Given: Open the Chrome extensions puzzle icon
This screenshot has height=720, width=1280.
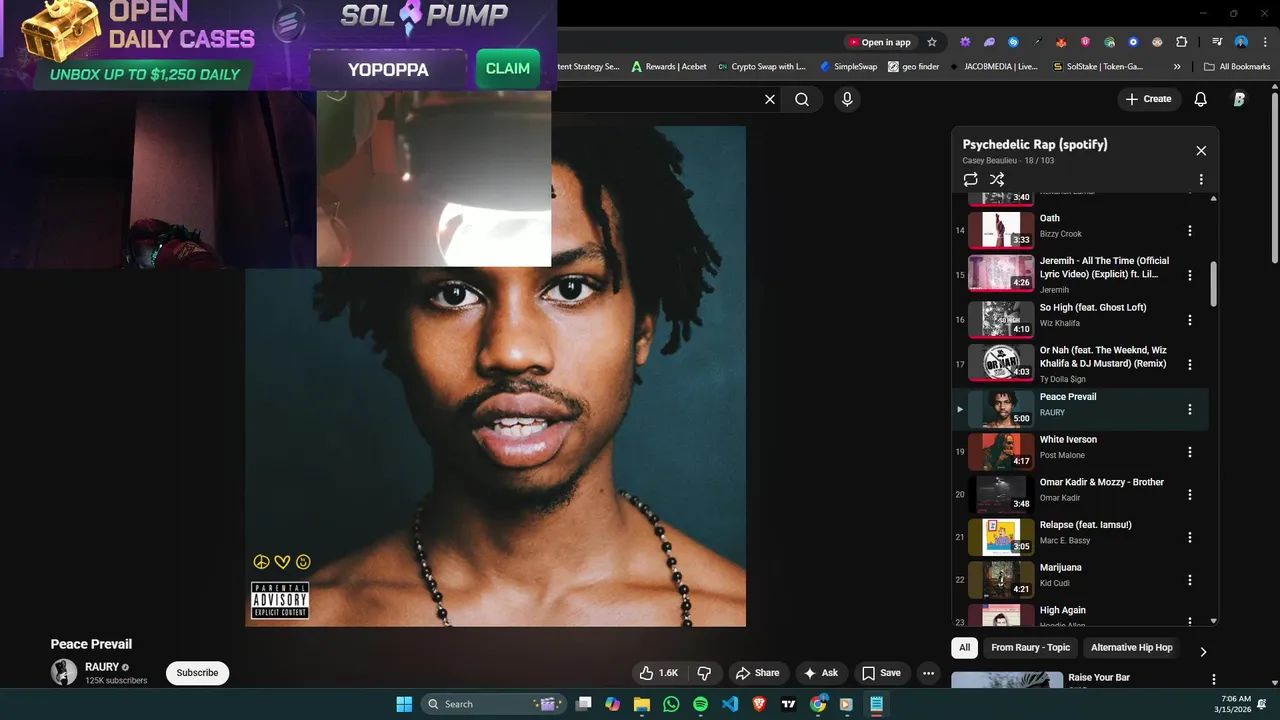Looking at the screenshot, I should (x=1182, y=42).
